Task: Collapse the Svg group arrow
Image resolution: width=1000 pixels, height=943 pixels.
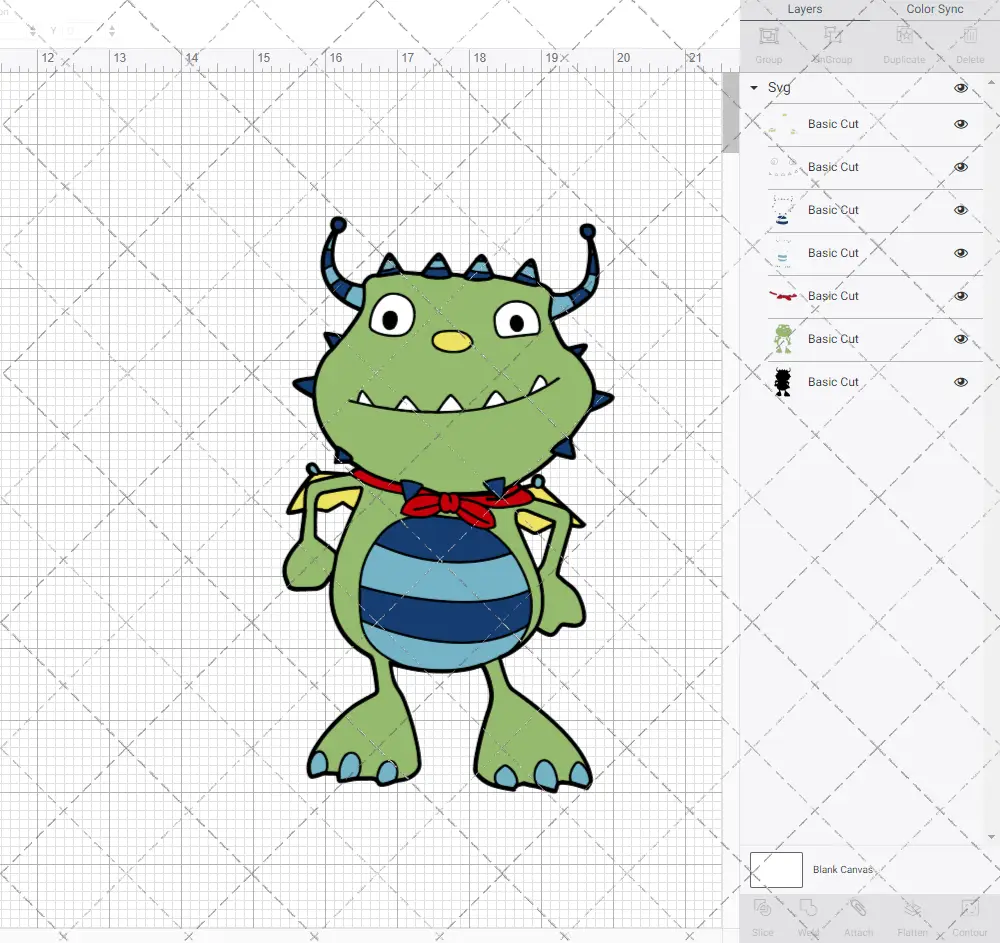Action: tap(754, 88)
